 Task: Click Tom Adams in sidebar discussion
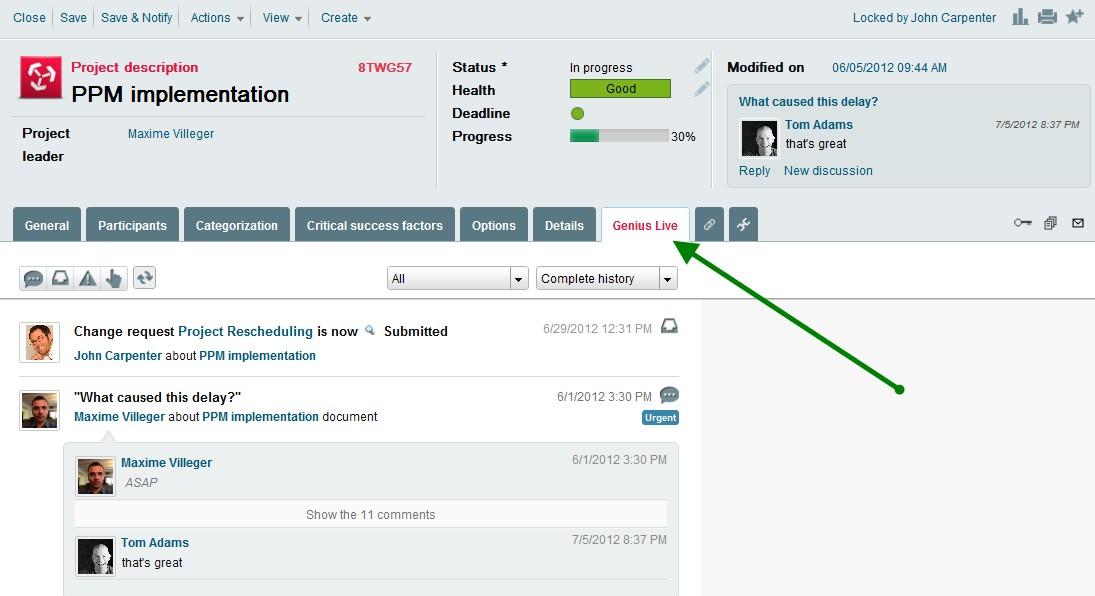point(818,124)
